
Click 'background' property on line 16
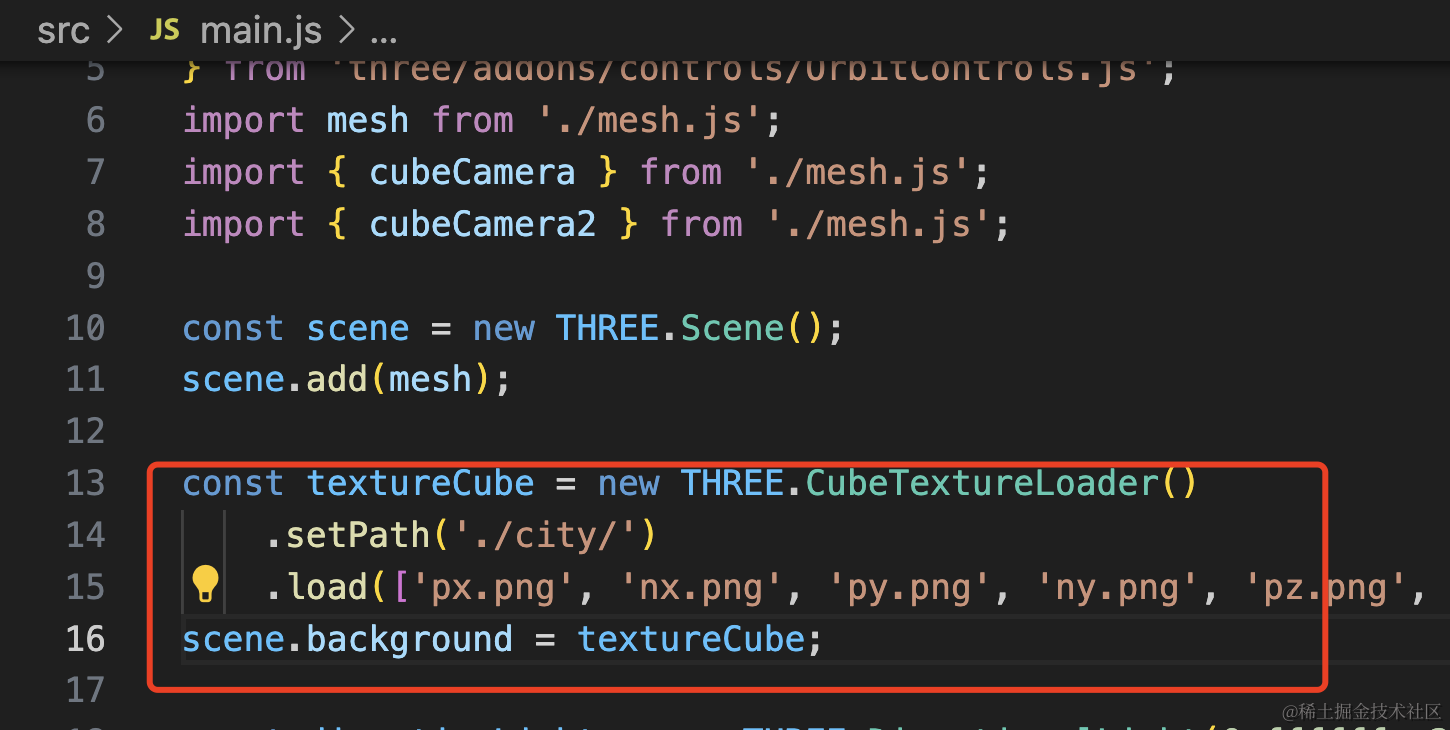coord(409,638)
